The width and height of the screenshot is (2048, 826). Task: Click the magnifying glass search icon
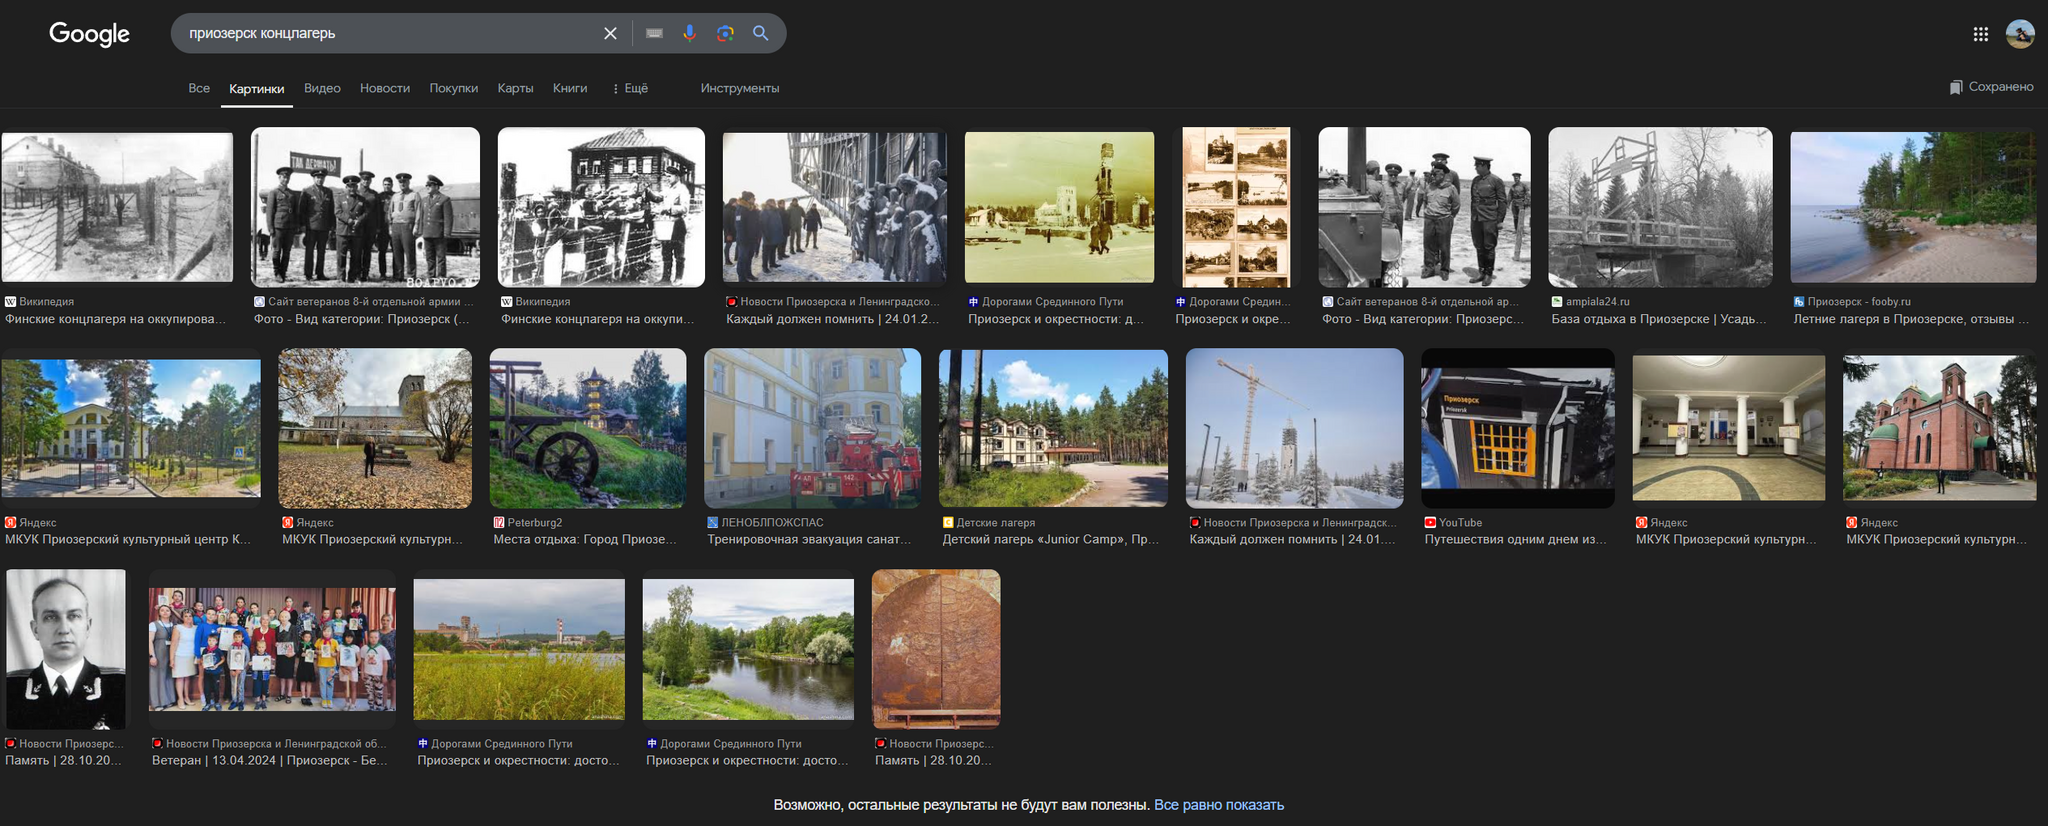coord(761,33)
